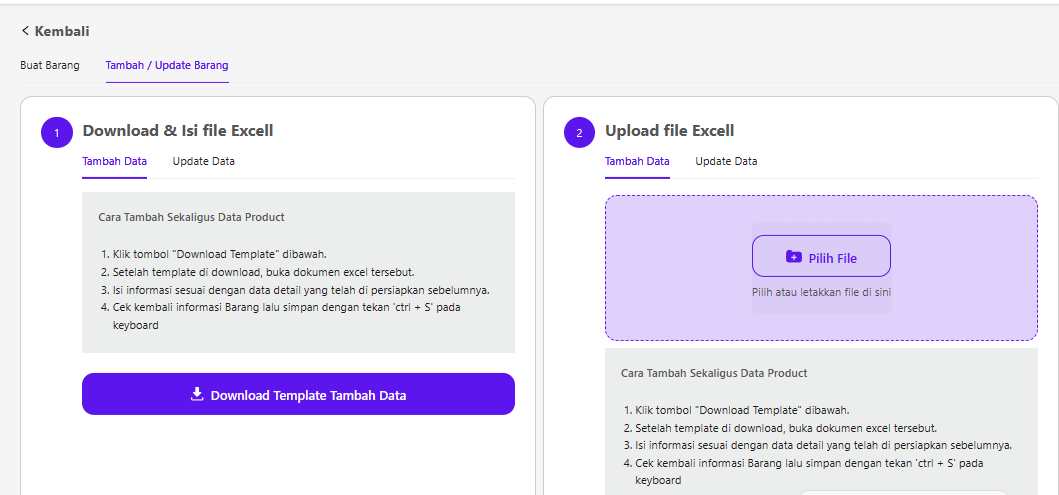The image size is (1059, 495).
Task: Click instructions title in the Upload section
Action: tap(714, 373)
